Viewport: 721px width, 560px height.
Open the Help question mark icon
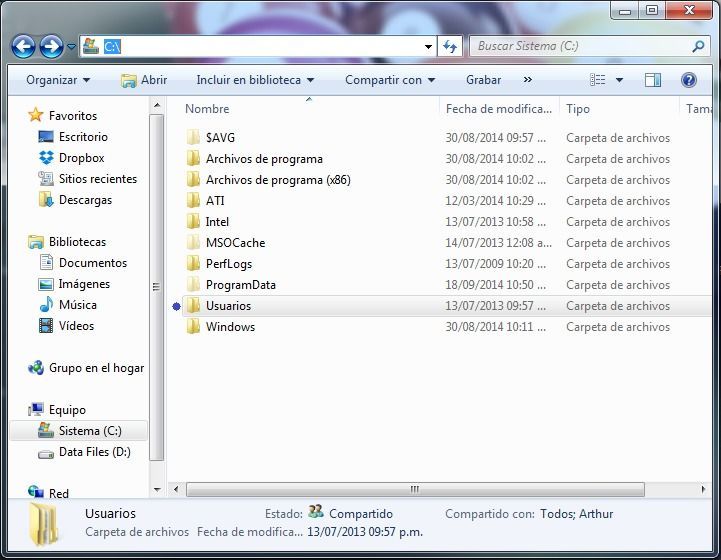[688, 80]
